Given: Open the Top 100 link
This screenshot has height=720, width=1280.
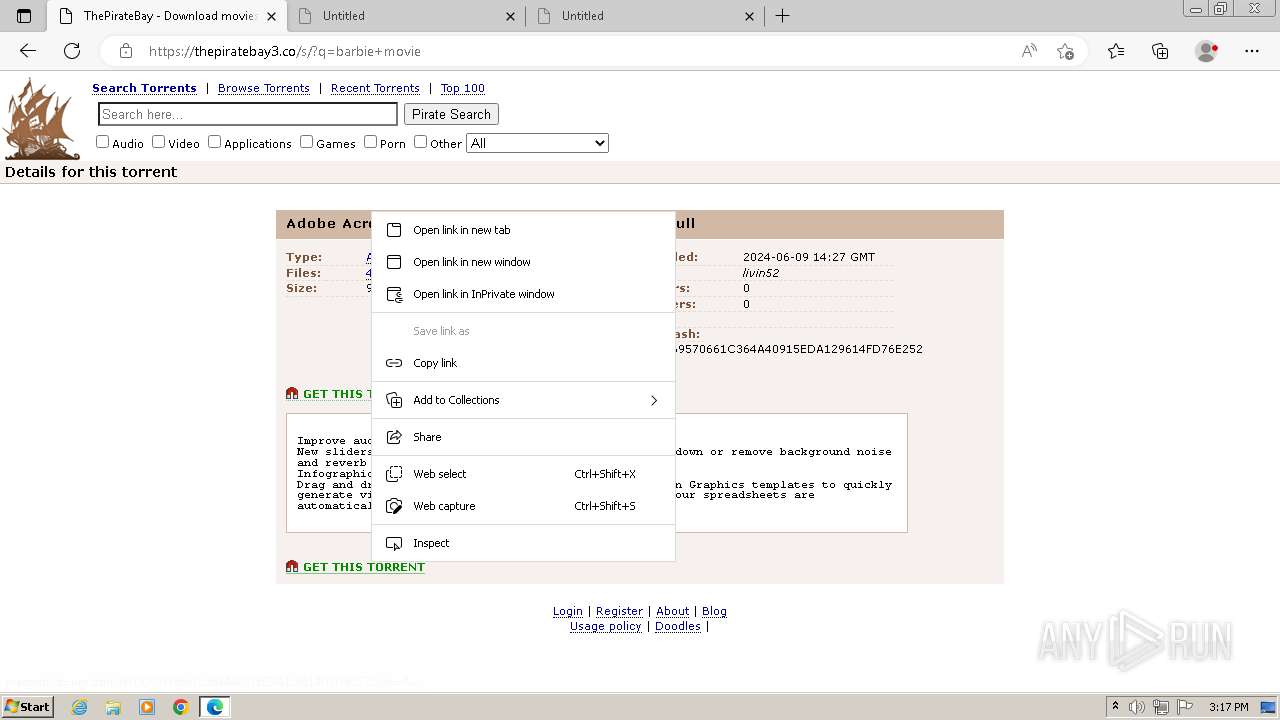Looking at the screenshot, I should point(463,88).
